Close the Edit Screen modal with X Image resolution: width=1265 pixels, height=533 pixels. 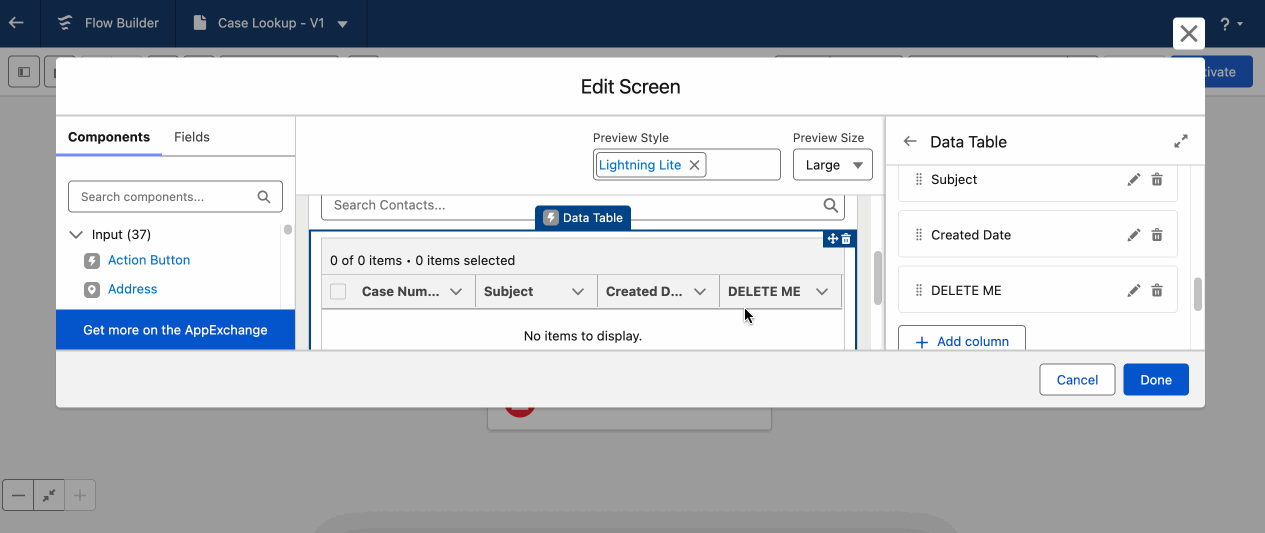(1188, 33)
